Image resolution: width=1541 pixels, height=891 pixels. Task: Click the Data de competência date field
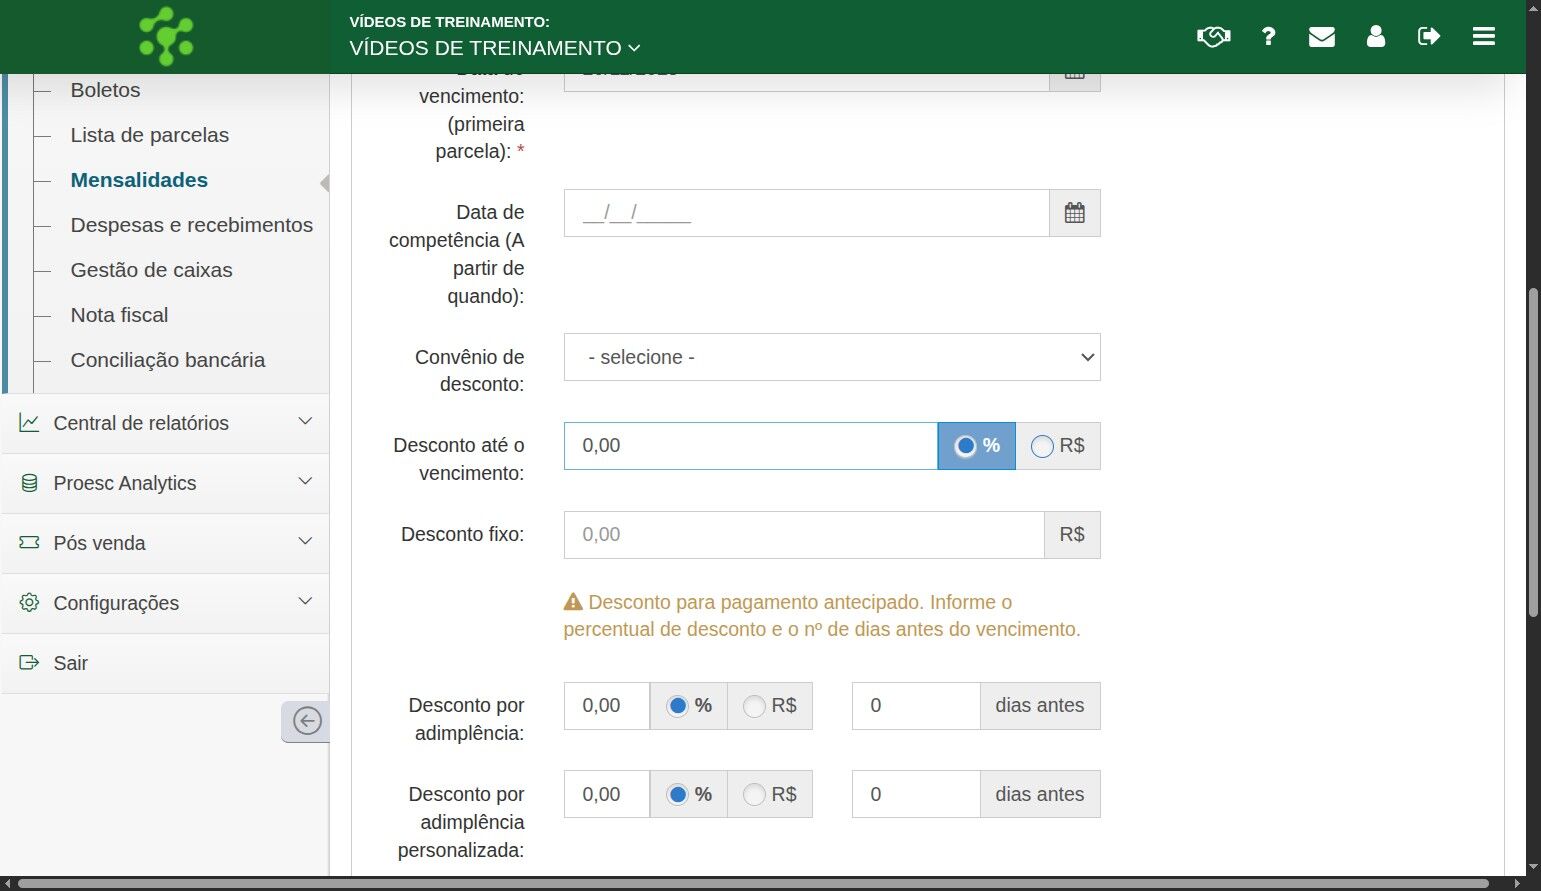807,213
